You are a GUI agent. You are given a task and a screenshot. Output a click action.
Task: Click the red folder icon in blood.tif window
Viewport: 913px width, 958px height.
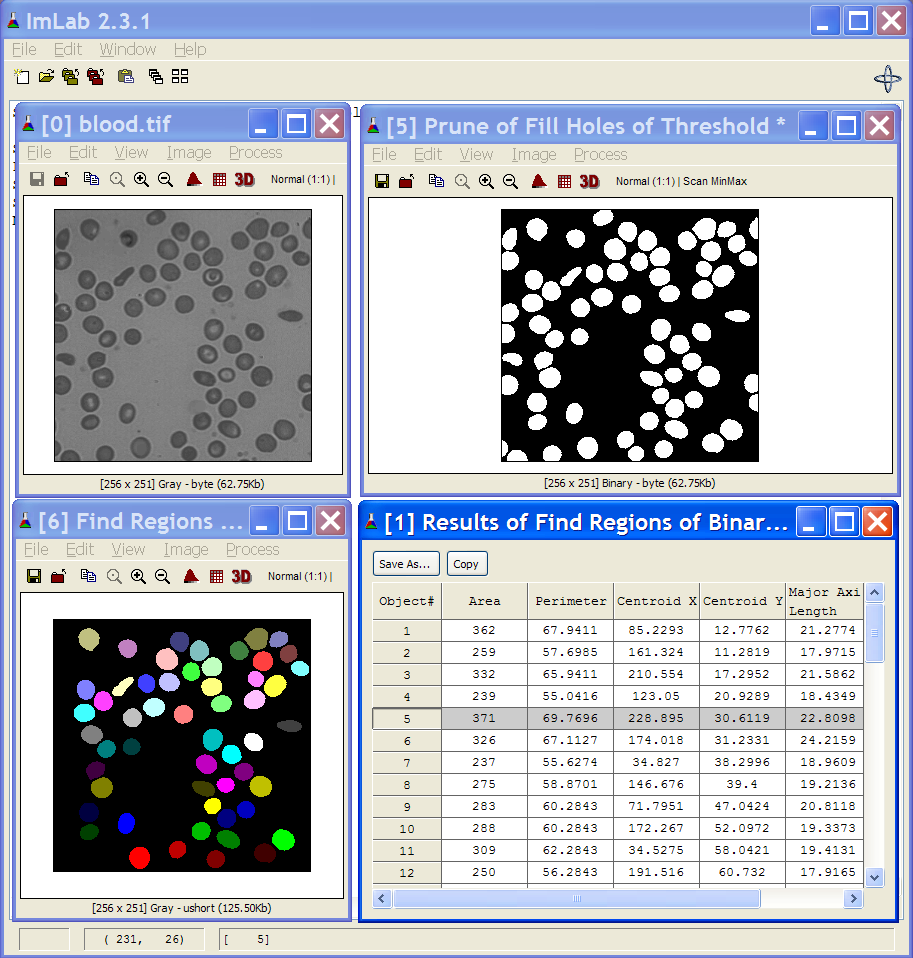[61, 179]
